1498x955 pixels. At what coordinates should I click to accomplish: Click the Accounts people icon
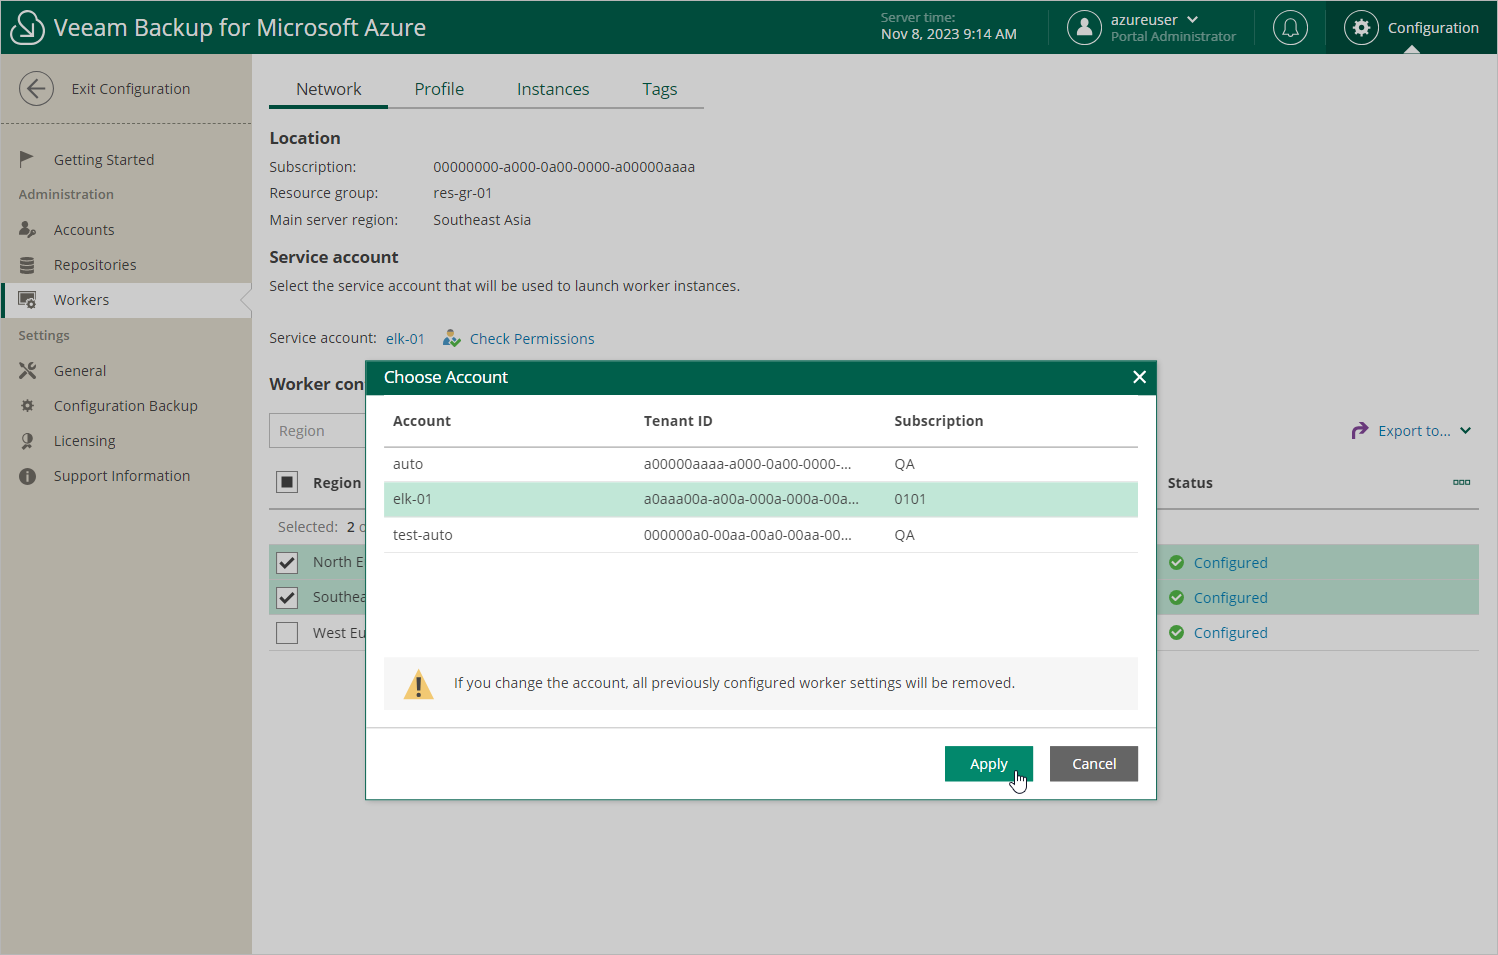27,230
